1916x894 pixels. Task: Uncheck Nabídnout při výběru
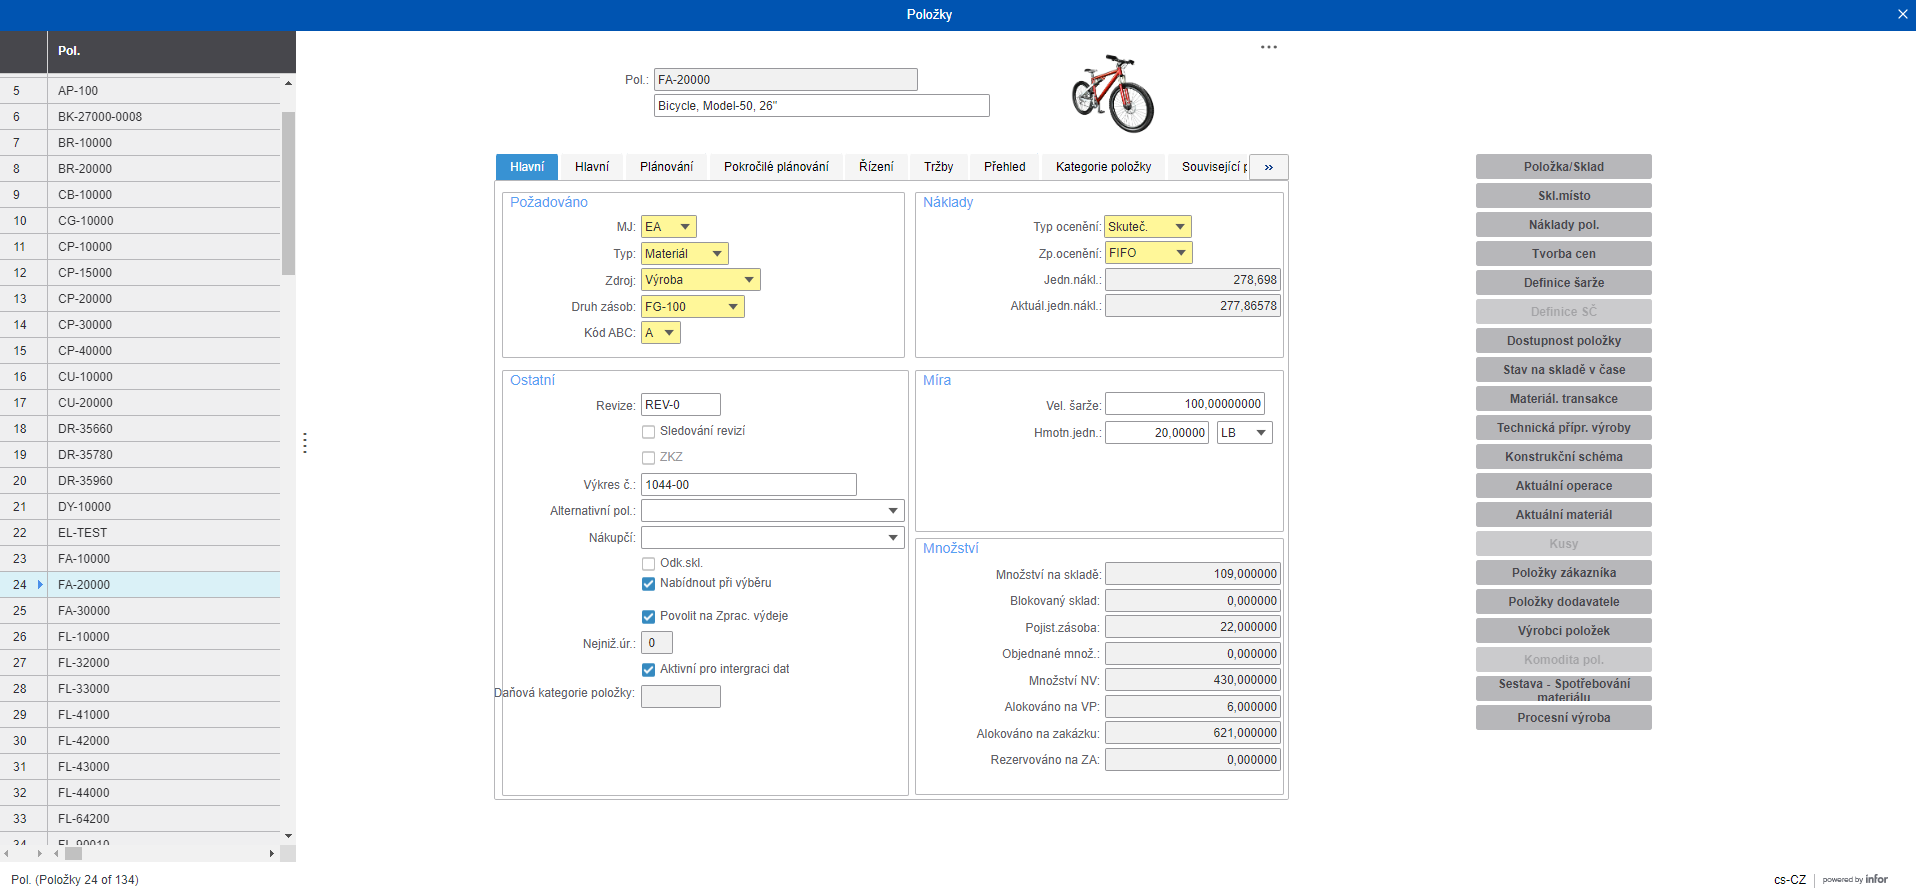tap(648, 584)
